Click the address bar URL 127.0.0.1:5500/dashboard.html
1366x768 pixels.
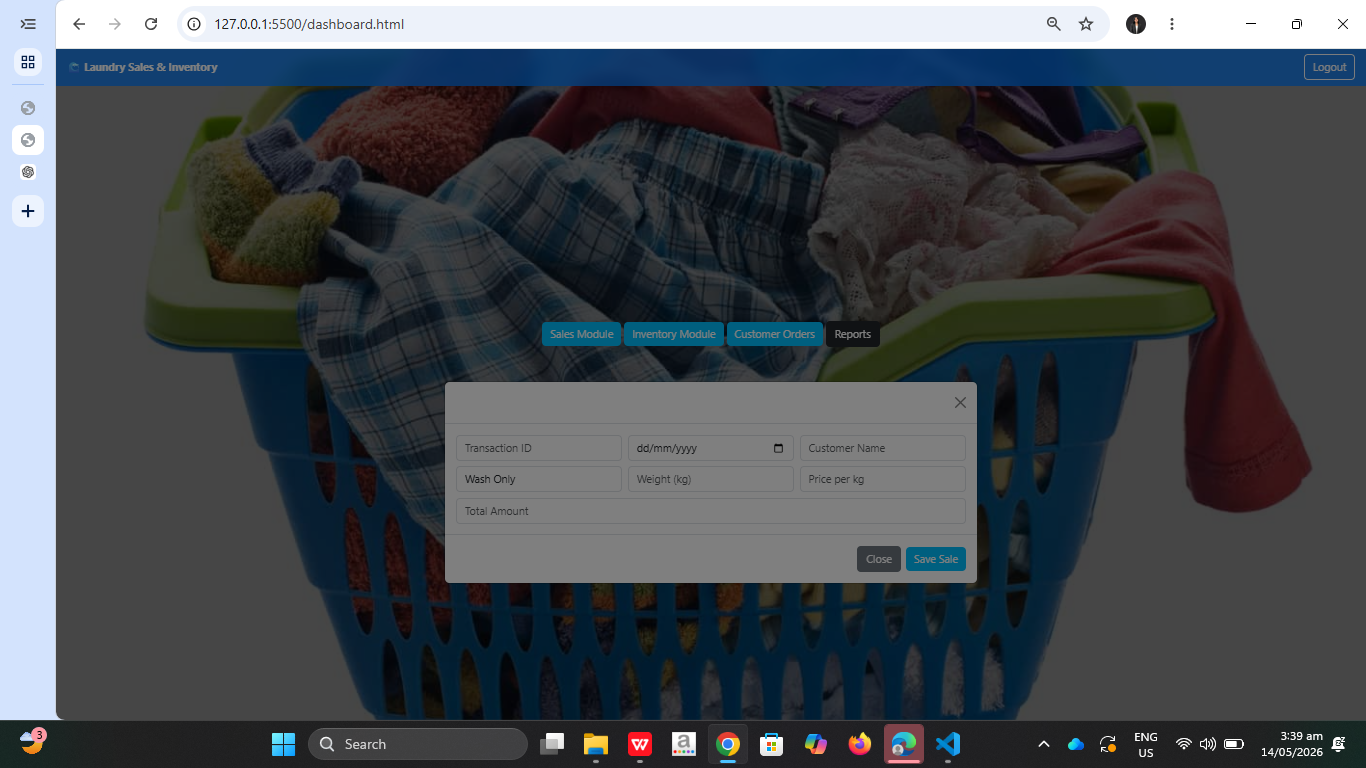(x=309, y=24)
